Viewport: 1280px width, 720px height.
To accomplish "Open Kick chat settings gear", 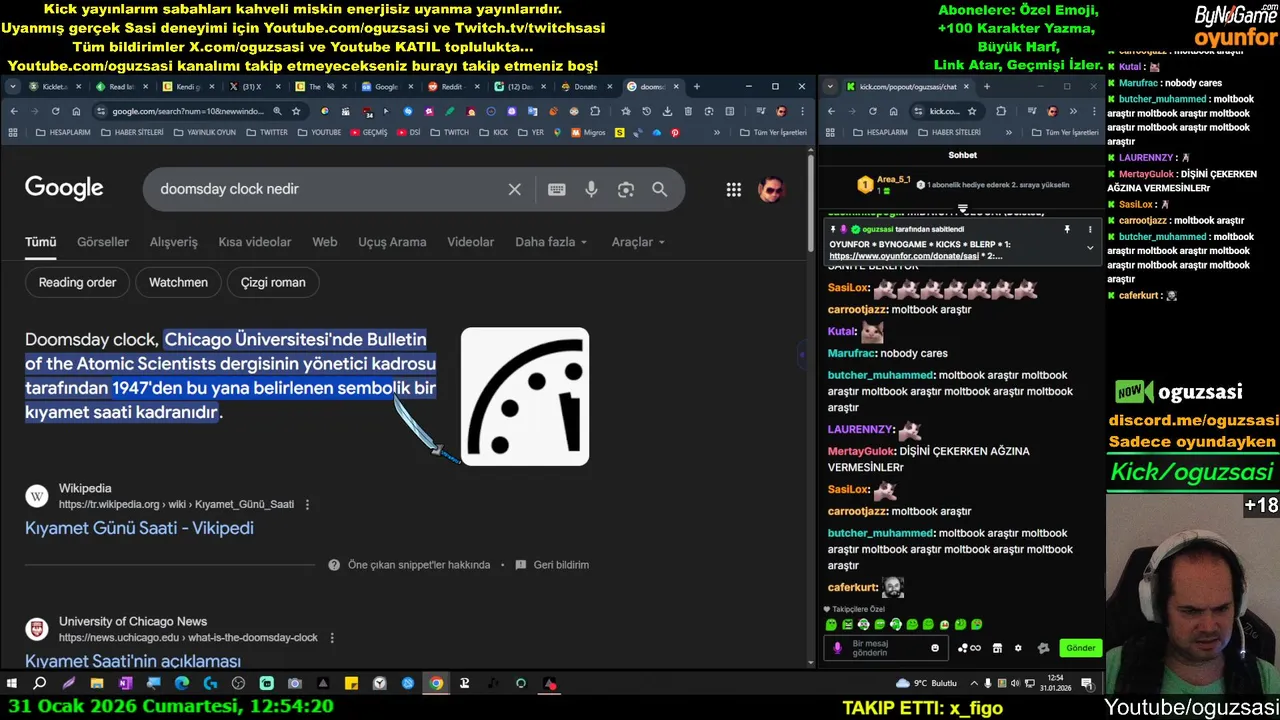I will click(x=1018, y=648).
